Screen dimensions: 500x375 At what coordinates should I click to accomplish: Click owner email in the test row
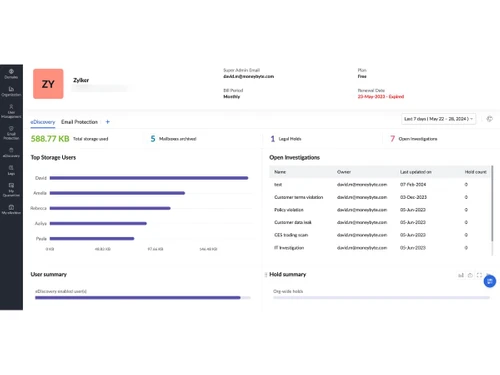pyautogui.click(x=362, y=185)
